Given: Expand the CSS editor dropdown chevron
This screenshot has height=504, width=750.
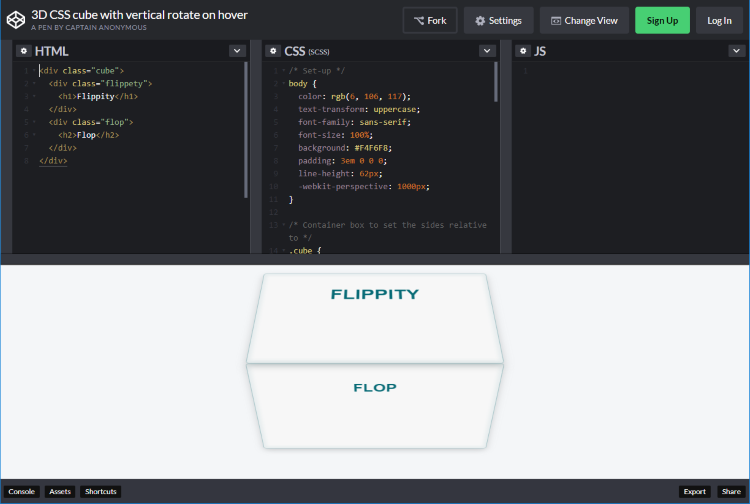Looking at the screenshot, I should pos(486,51).
